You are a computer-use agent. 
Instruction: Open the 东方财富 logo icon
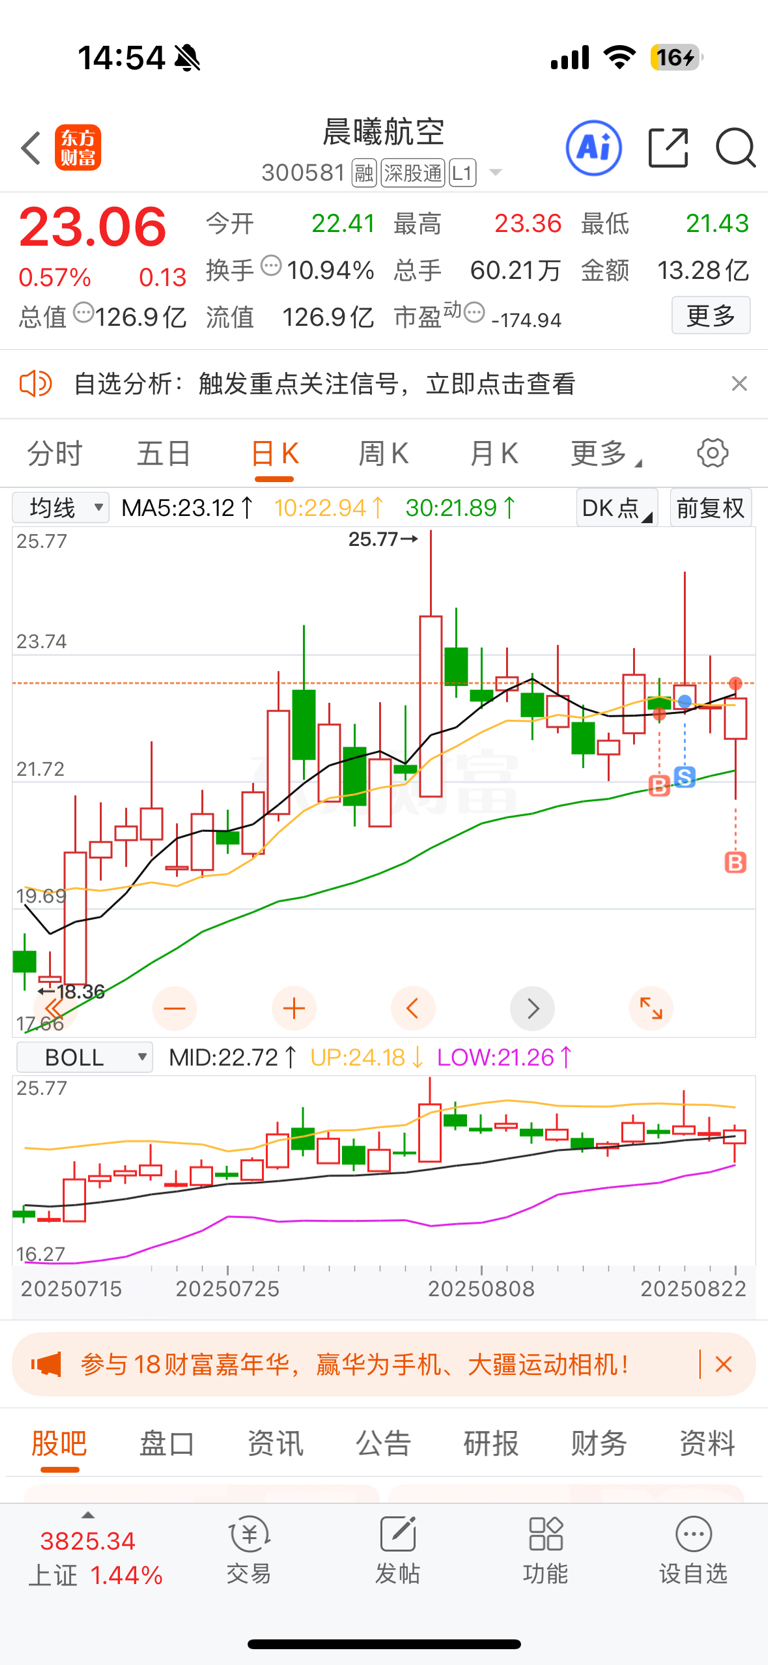(78, 148)
